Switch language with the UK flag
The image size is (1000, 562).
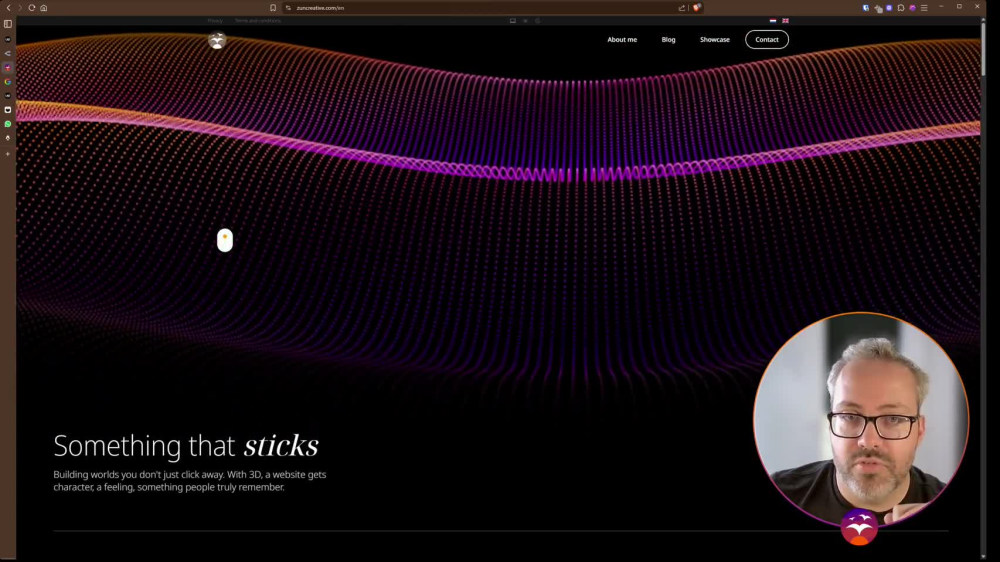coord(786,21)
